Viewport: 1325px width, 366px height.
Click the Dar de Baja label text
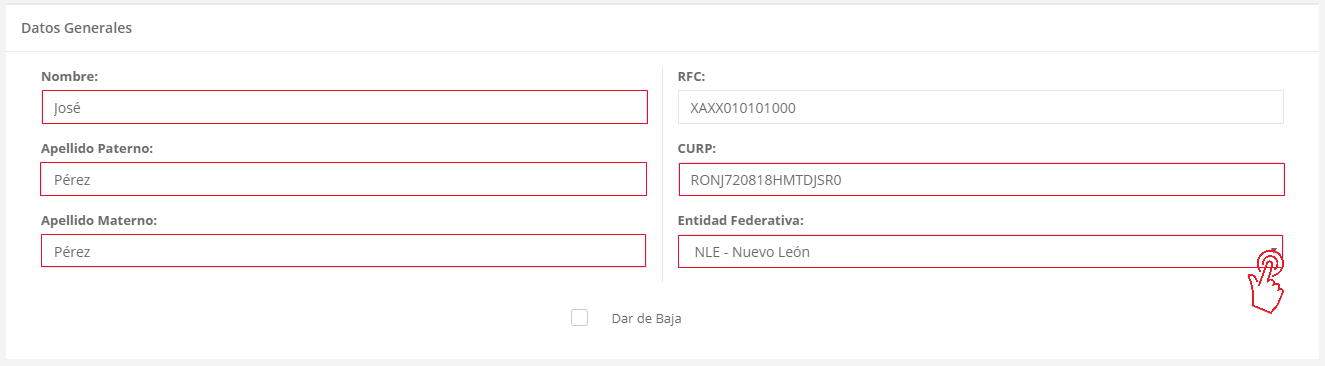click(x=646, y=319)
